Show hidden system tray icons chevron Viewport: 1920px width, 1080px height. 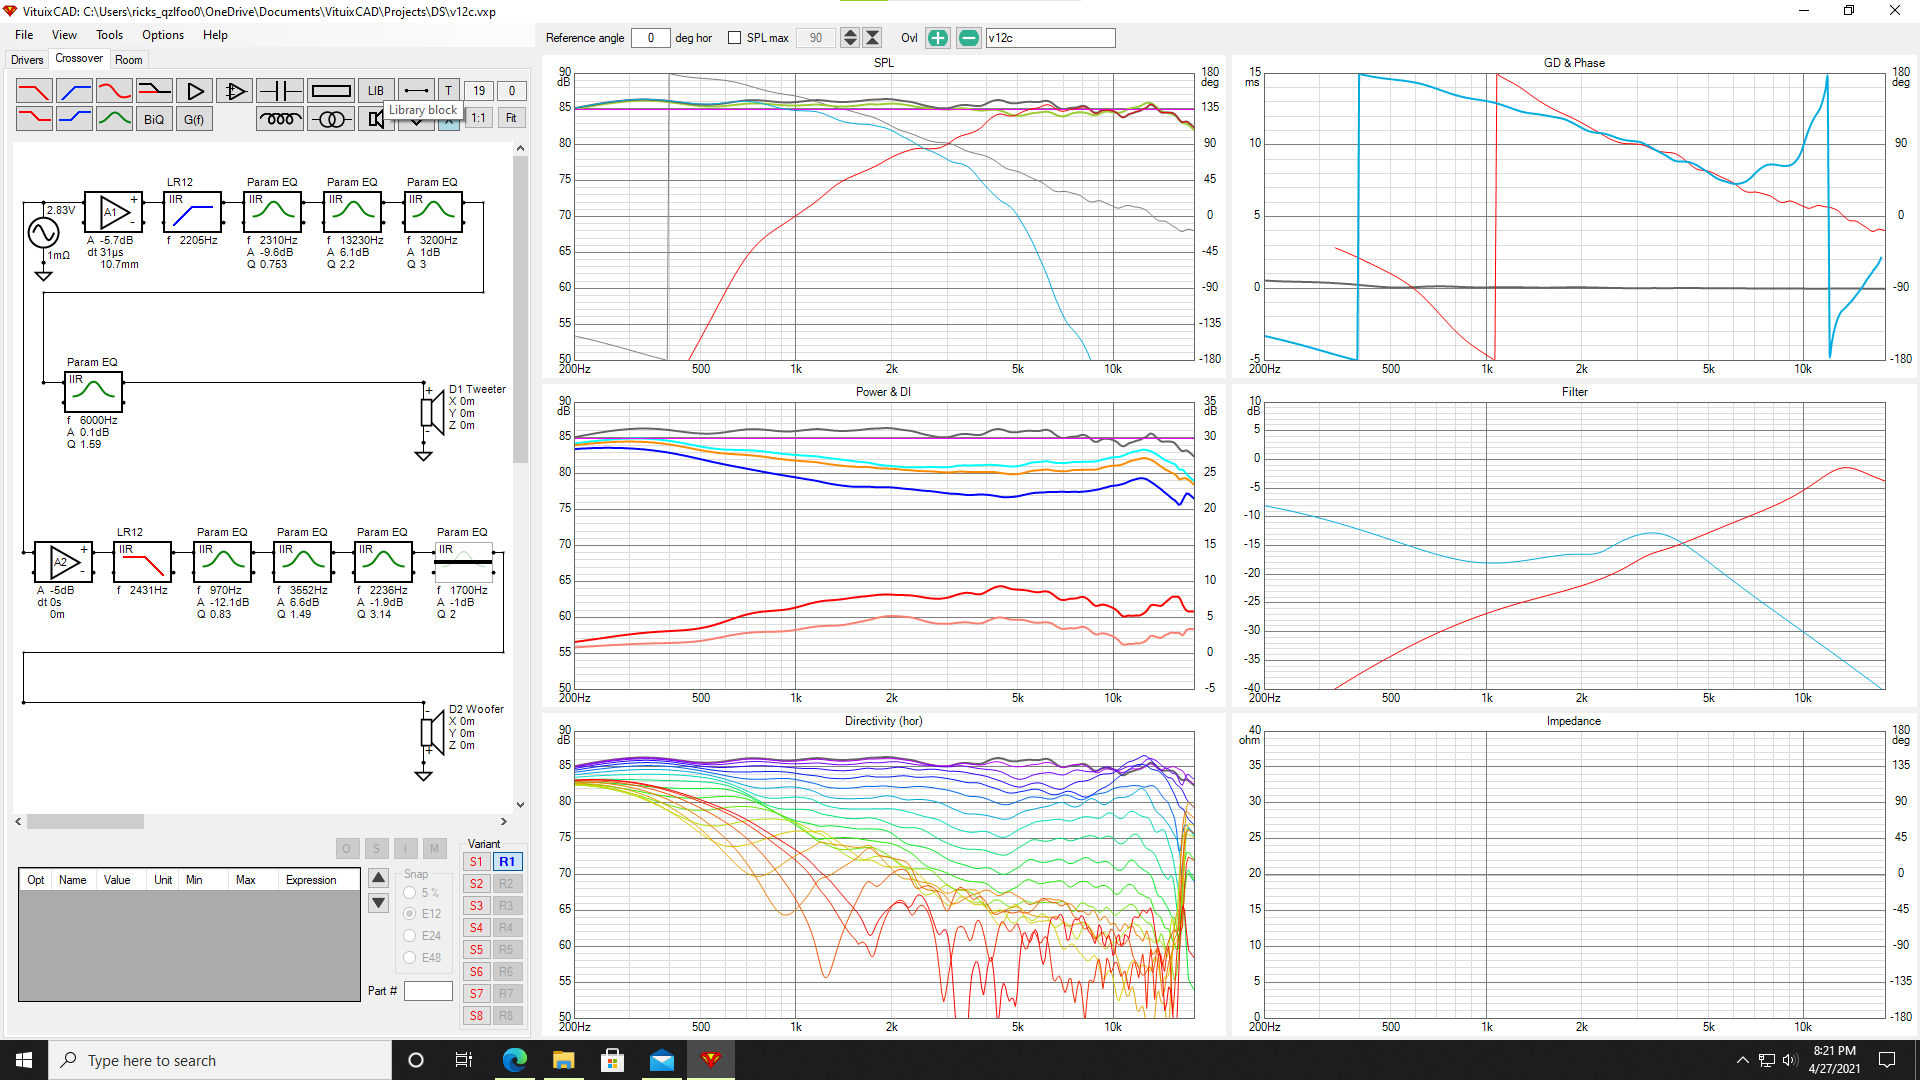(1743, 1060)
